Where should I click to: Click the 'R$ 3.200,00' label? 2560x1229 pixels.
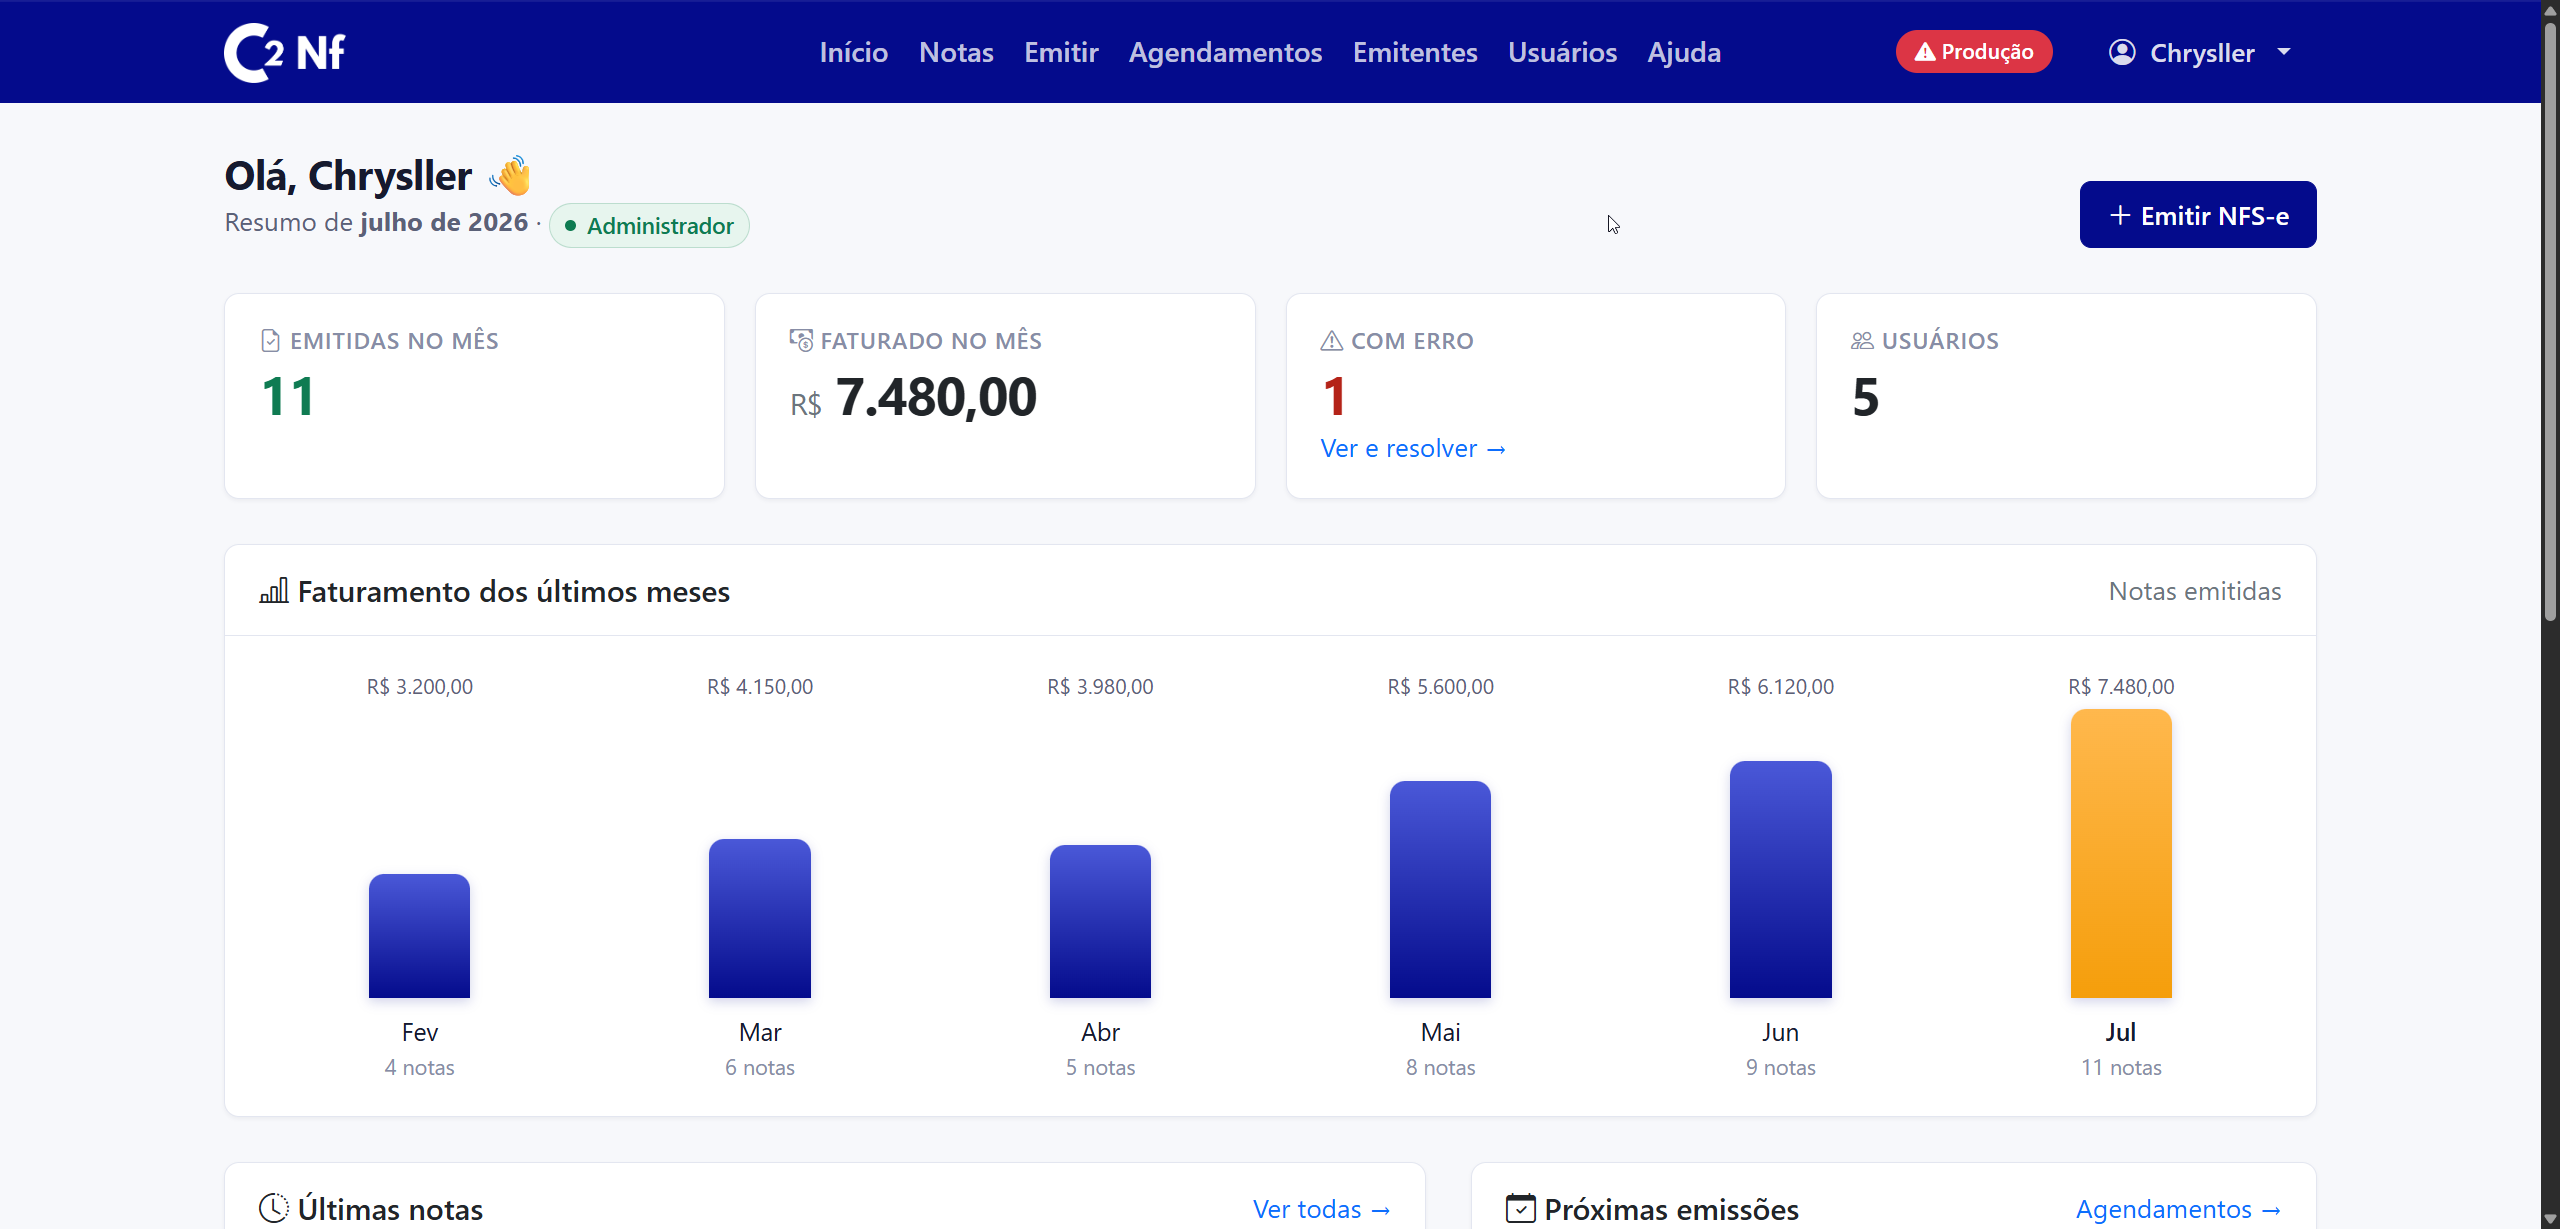pyautogui.click(x=420, y=686)
